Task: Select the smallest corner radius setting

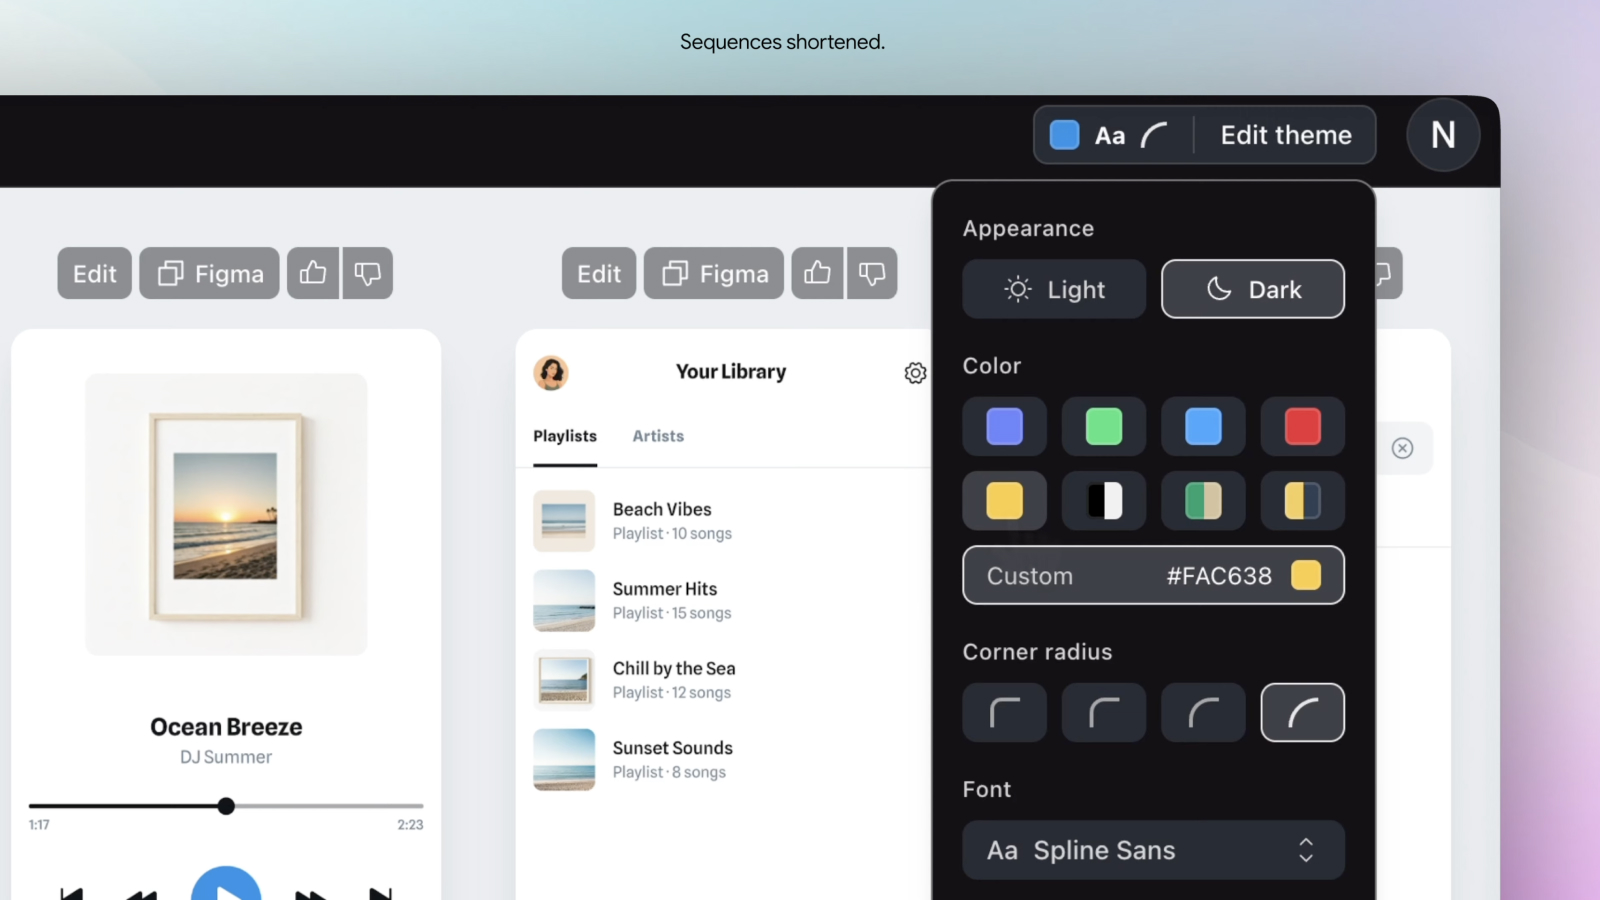Action: pyautogui.click(x=1004, y=712)
